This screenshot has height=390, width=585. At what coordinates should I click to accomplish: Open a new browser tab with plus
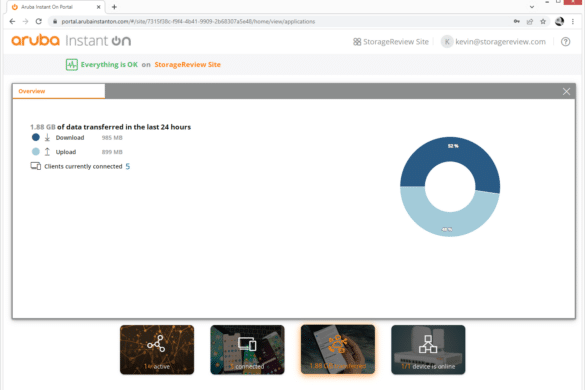coord(114,7)
